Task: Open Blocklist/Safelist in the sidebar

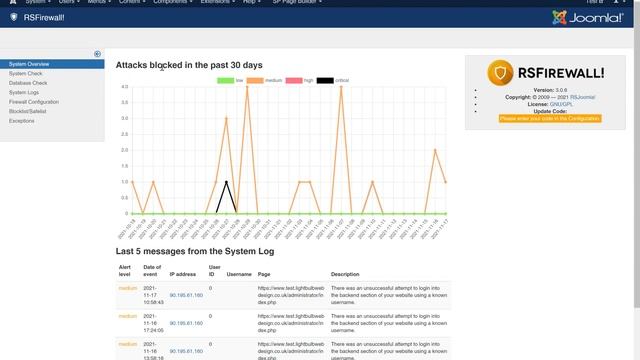Action: click(27, 111)
